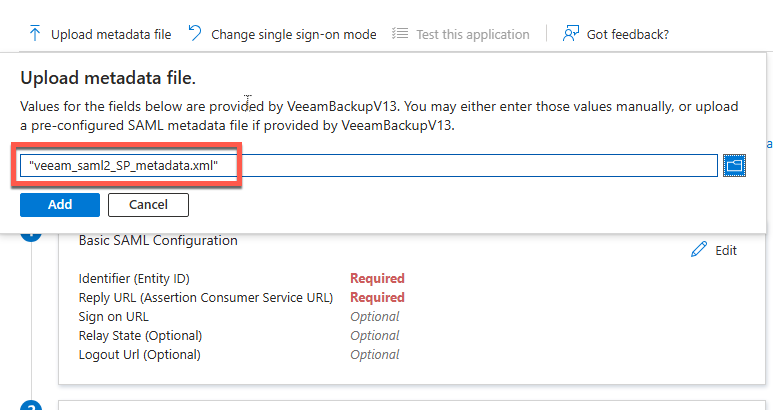
Task: Select the Upload metadata file label
Action: pos(111,34)
